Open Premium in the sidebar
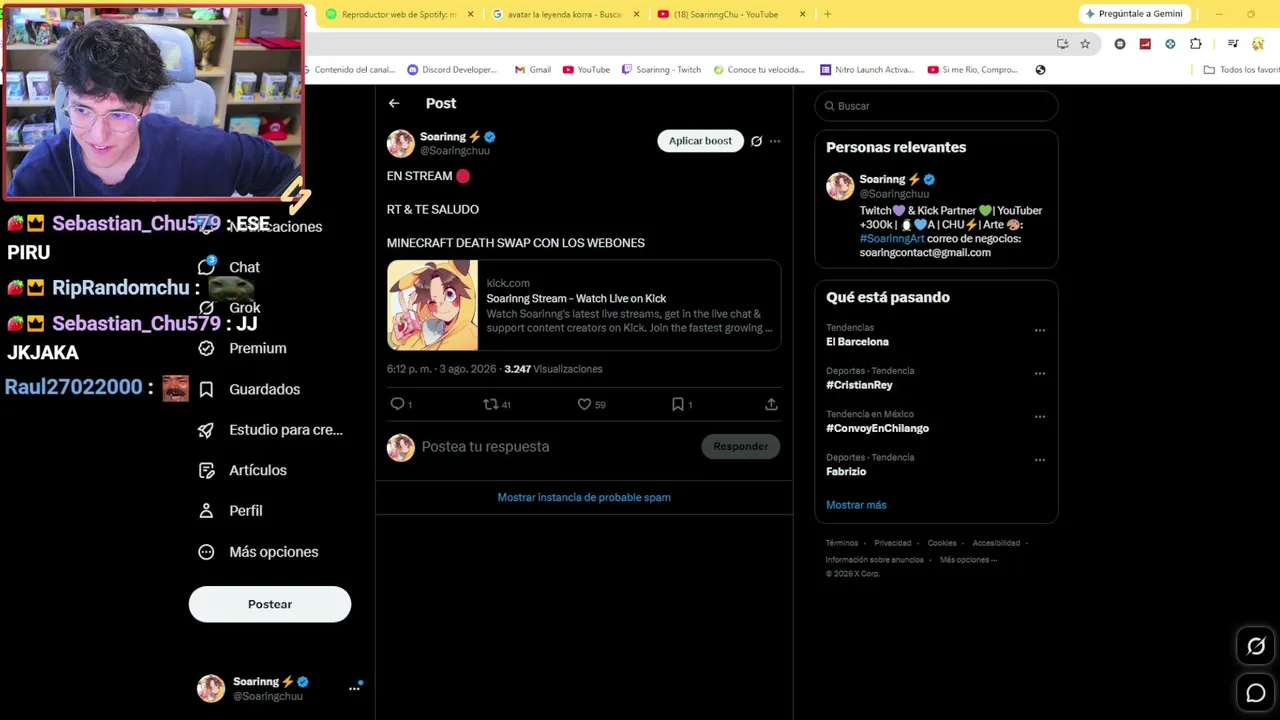Screen dimensions: 1280x720 (243, 348)
